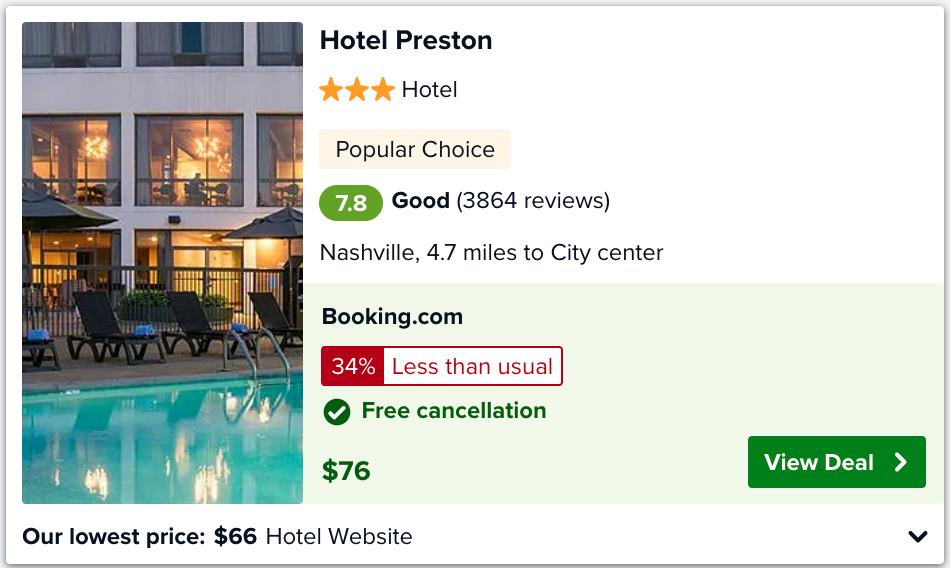
Task: Click the $76 price
Action: 346,471
